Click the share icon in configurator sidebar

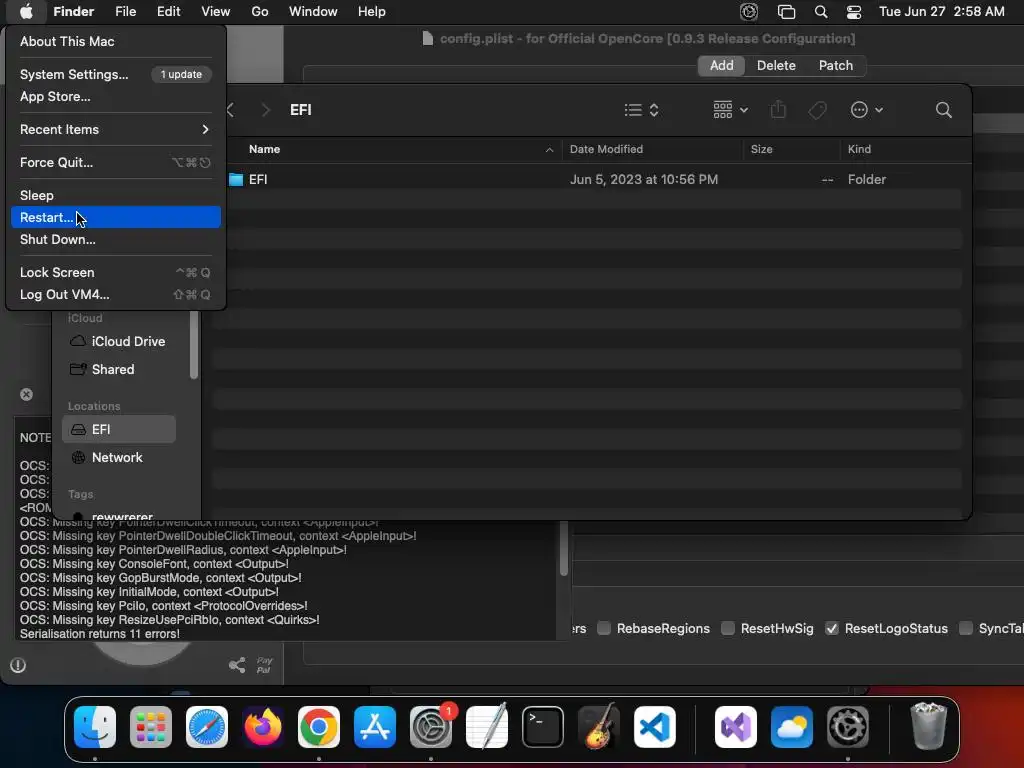(x=237, y=665)
